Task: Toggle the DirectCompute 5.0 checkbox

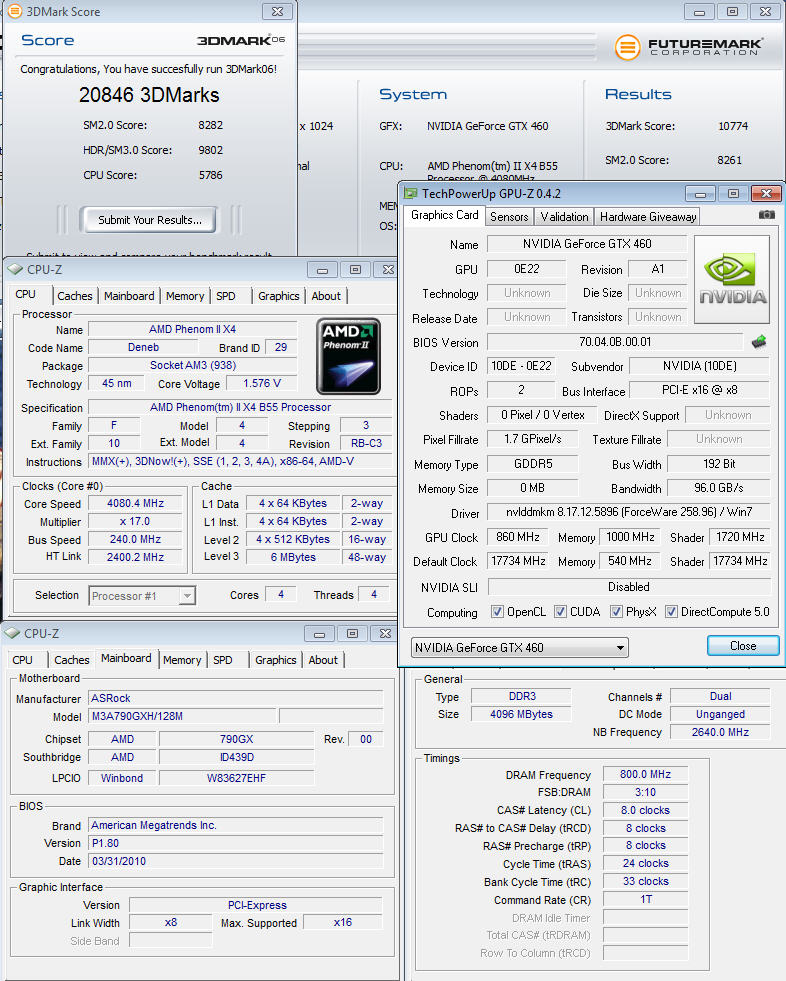Action: point(671,612)
